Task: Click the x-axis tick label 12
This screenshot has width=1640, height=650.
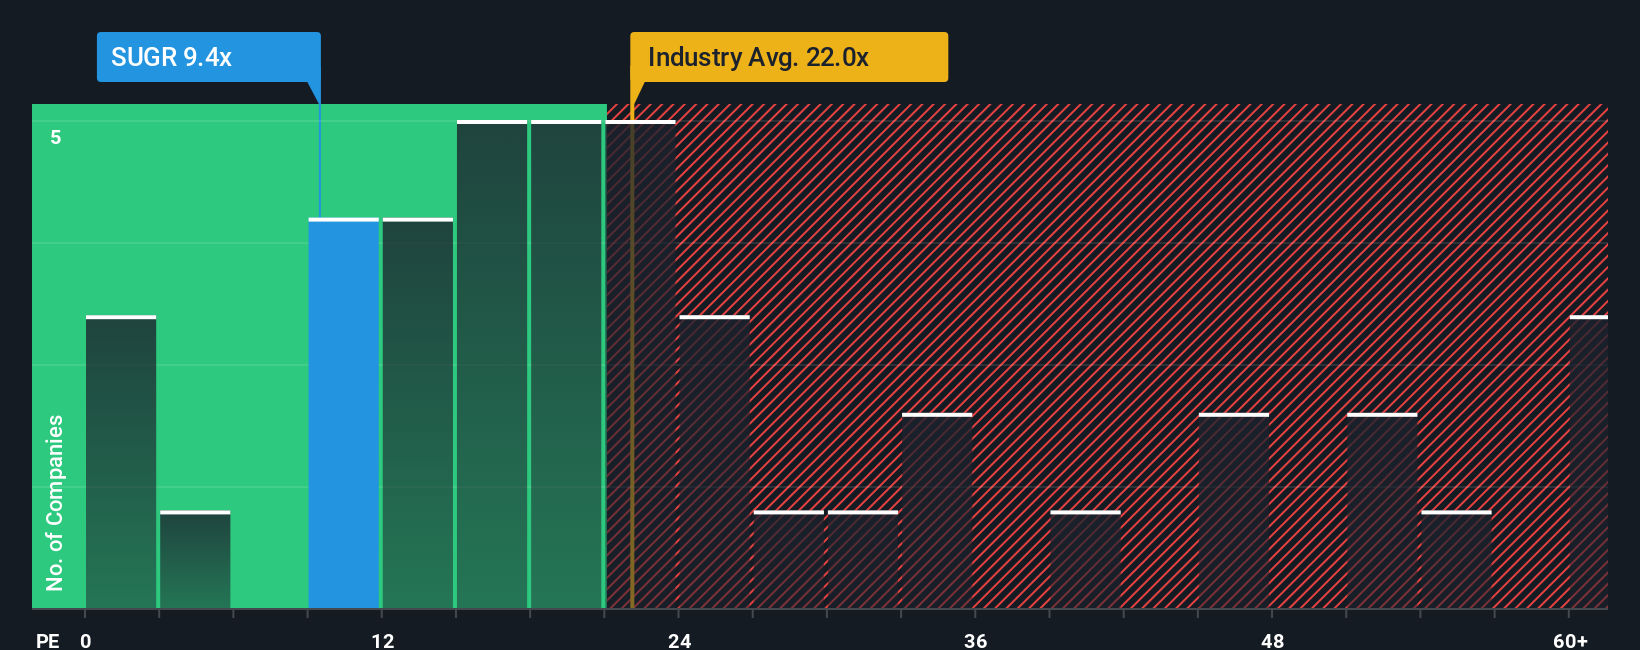Action: (383, 640)
